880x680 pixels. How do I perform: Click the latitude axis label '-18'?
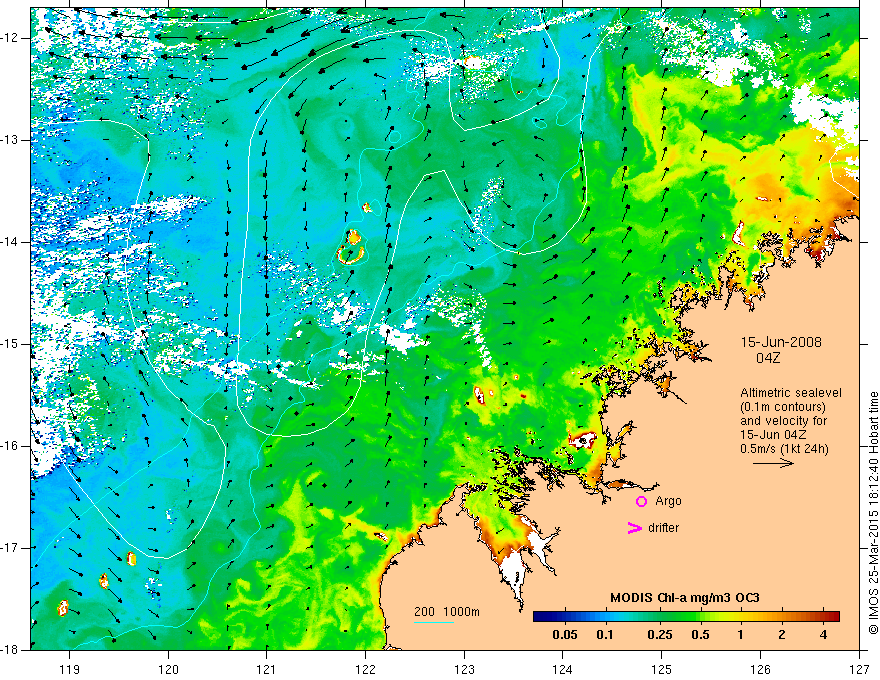pyautogui.click(x=11, y=650)
